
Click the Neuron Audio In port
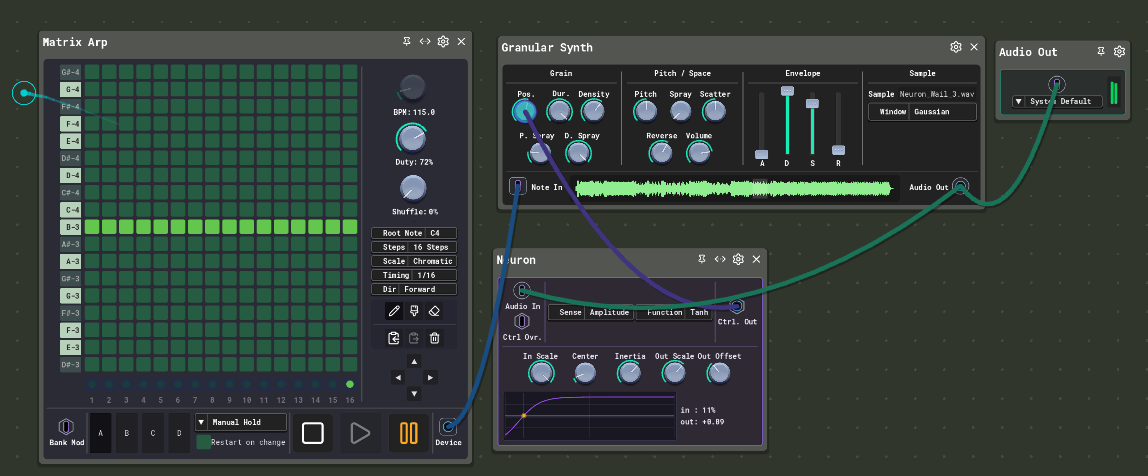click(x=521, y=291)
